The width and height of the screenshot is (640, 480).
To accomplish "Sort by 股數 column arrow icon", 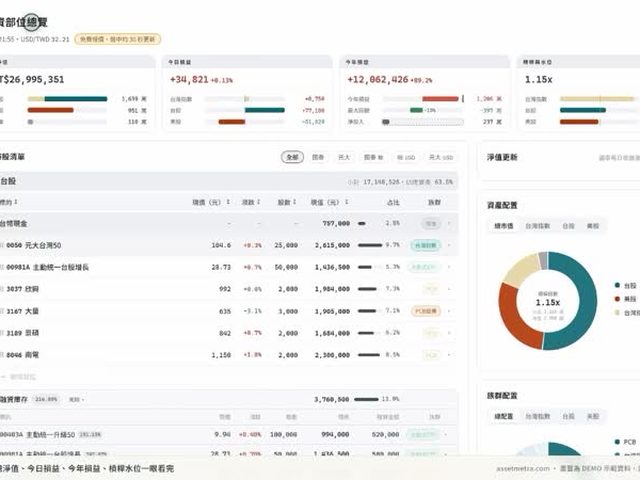I will pyautogui.click(x=294, y=202).
